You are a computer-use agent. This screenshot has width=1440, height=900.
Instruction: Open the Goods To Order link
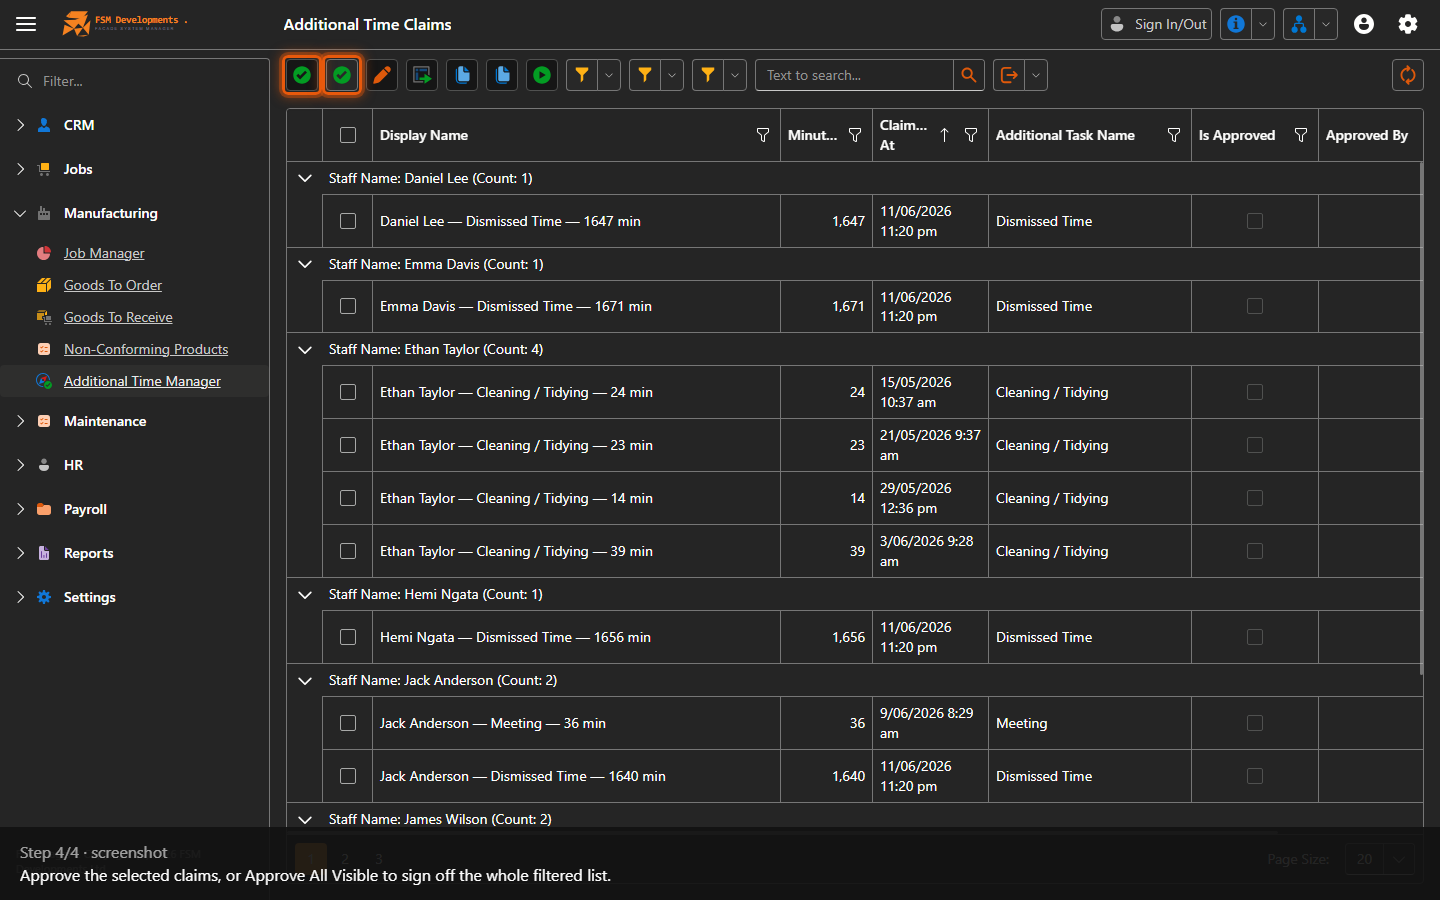click(x=113, y=285)
